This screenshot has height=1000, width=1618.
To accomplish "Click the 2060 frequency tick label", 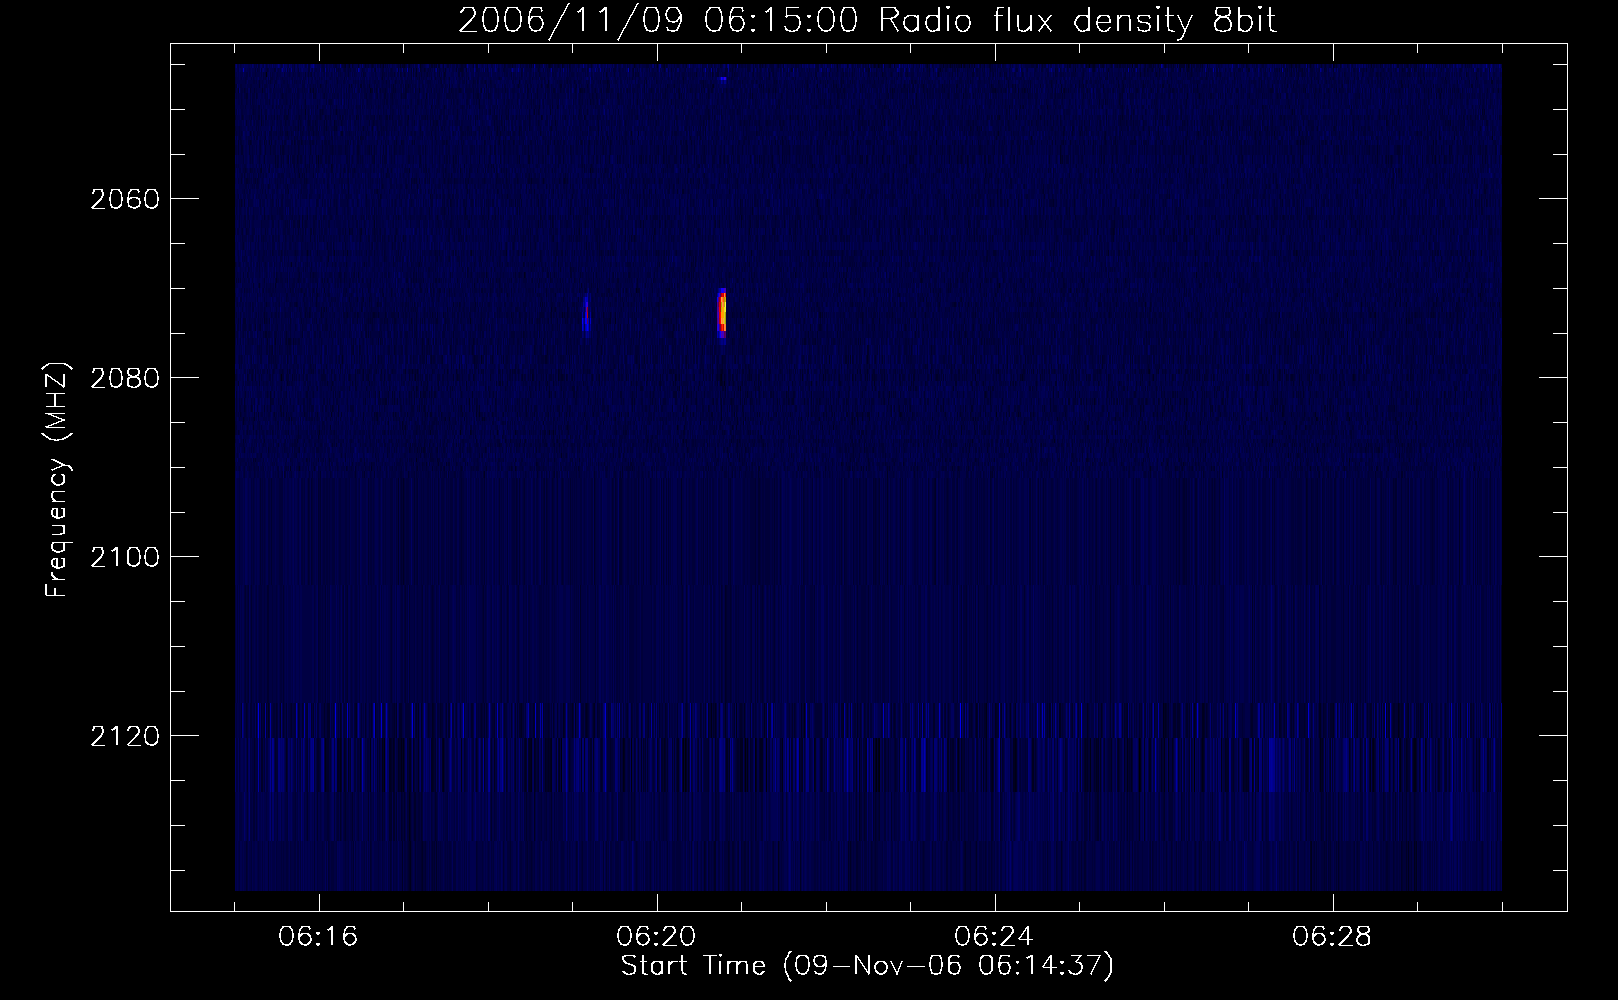I will click(124, 199).
